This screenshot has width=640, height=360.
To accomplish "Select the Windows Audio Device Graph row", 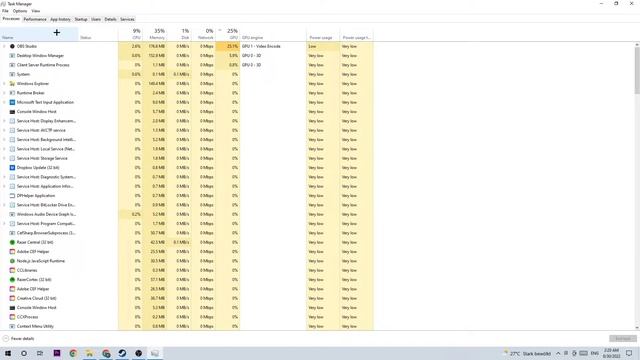I will [187, 214].
